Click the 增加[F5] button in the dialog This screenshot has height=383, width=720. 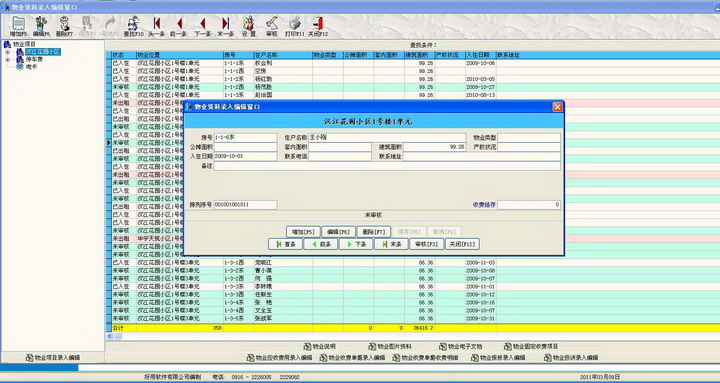coord(302,232)
